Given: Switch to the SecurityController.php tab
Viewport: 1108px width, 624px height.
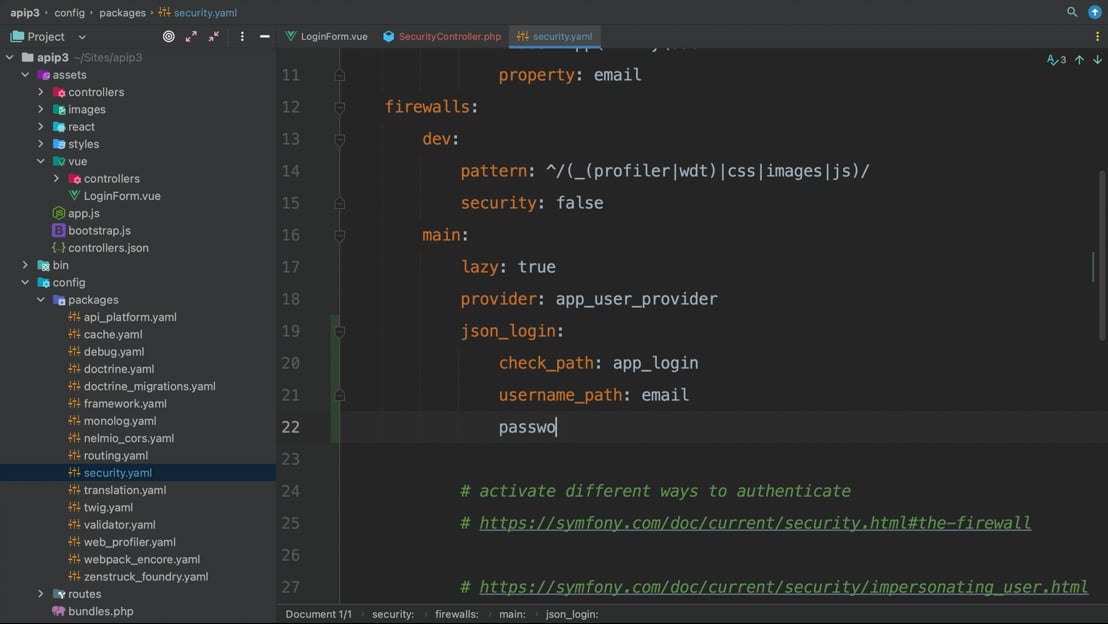Looking at the screenshot, I should click(x=449, y=36).
